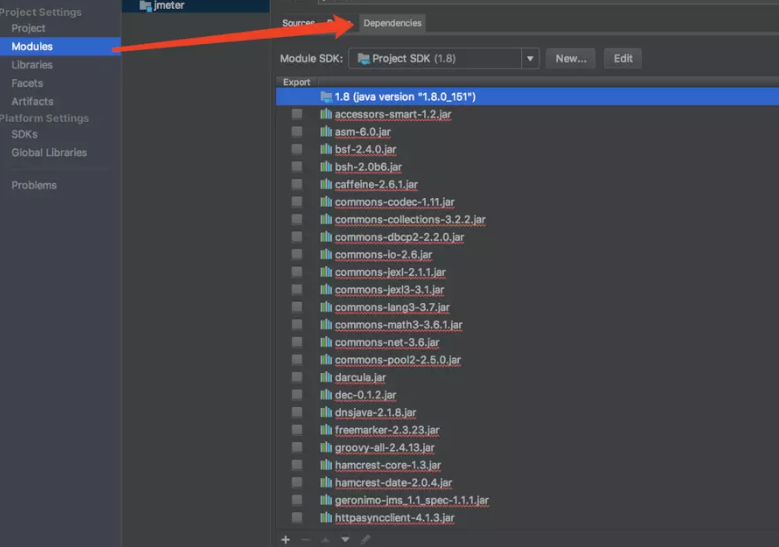Image resolution: width=779 pixels, height=547 pixels.
Task: Click library icon beside commons-pool2-2.5.0.jar
Action: coord(326,360)
